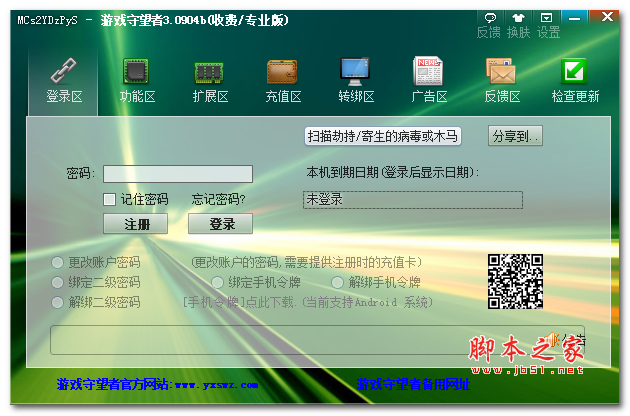The image size is (630, 416).
Task: Open the 扩展区 memory module icon
Action: [x=209, y=73]
